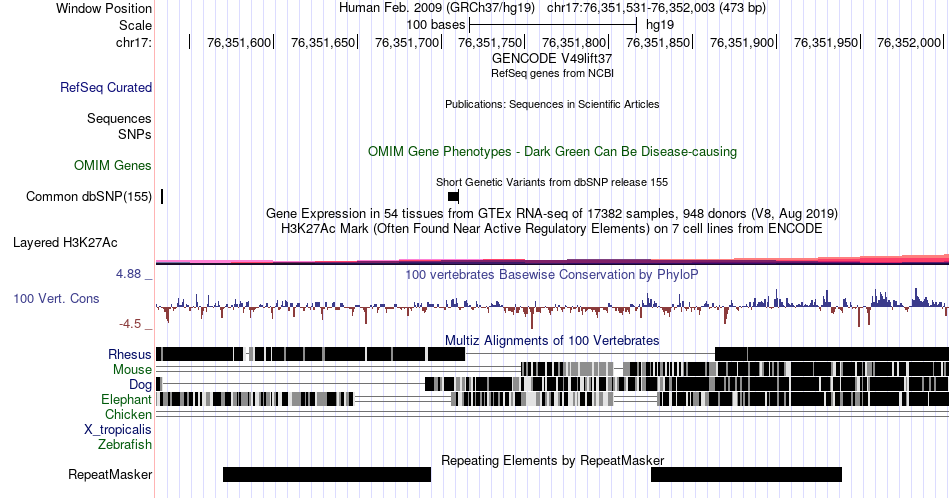The height and width of the screenshot is (498, 950).
Task: Click the Mouse species label
Action: pos(132,370)
